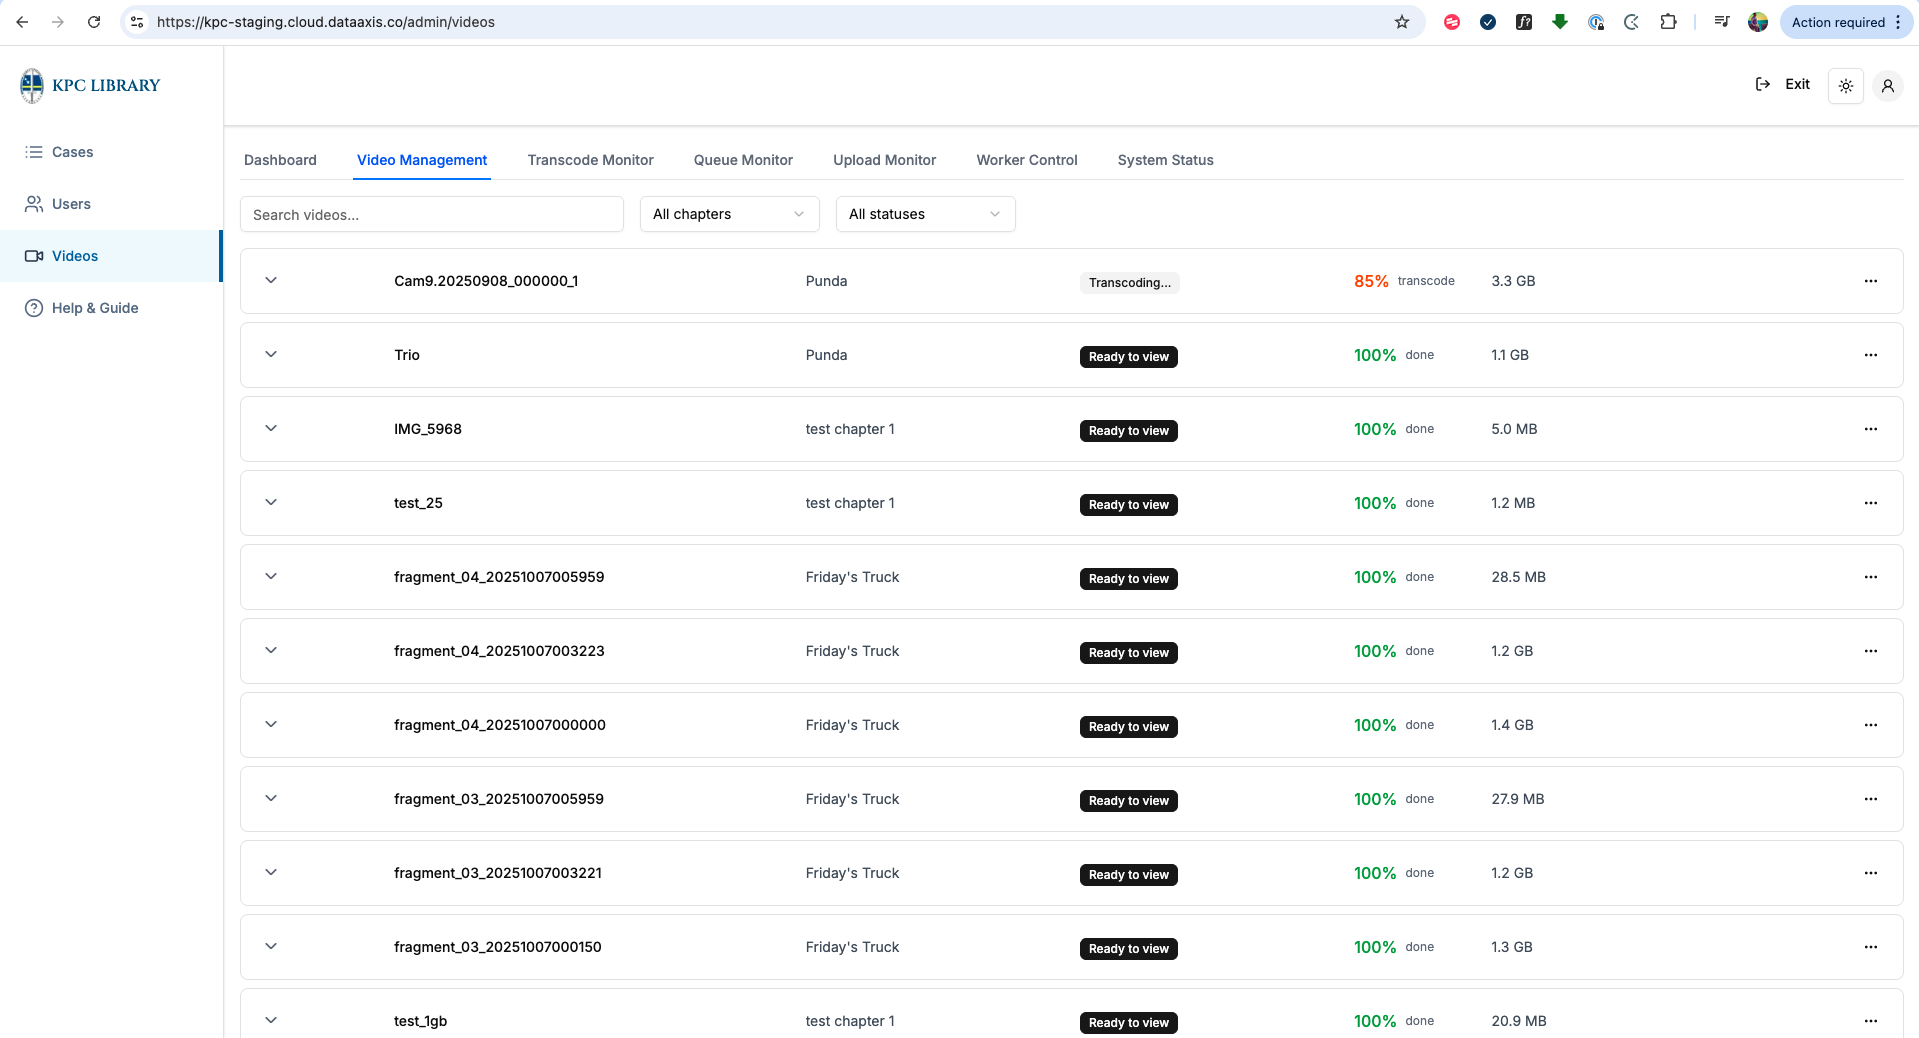Open the All statuses dropdown
The height and width of the screenshot is (1038, 1919).
(925, 214)
